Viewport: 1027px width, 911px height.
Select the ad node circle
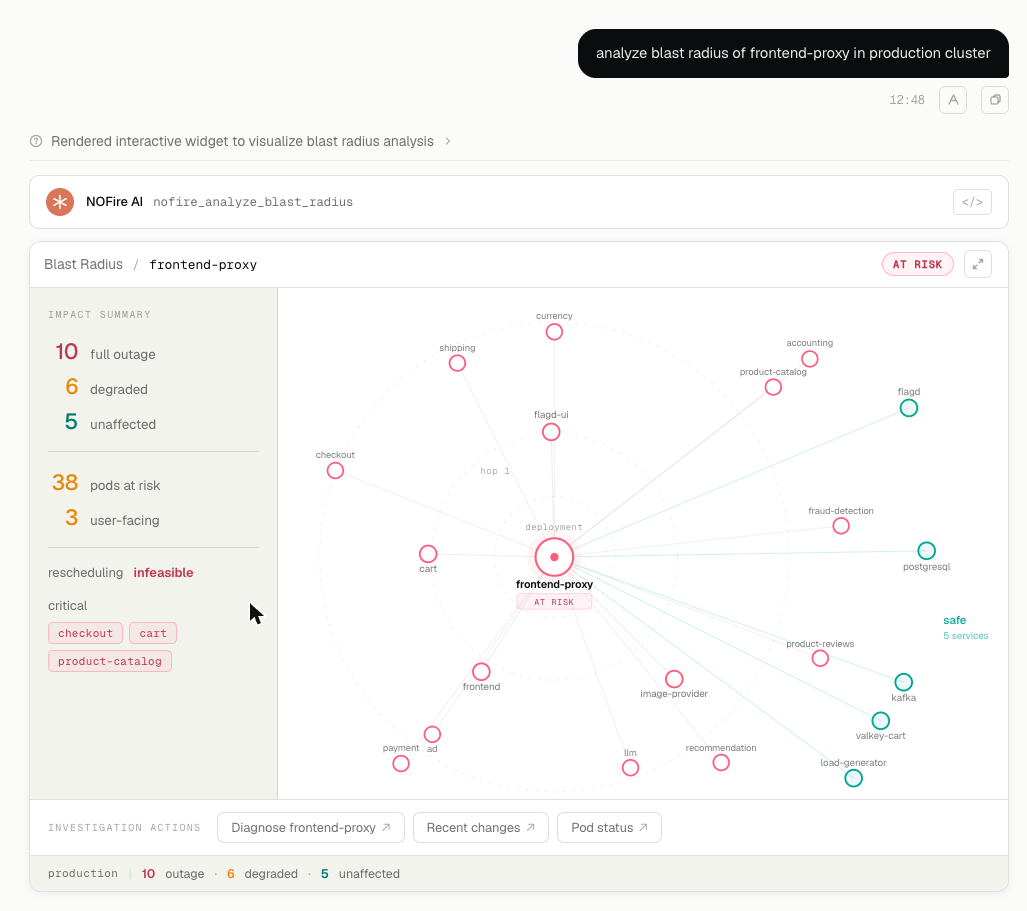tap(432, 734)
